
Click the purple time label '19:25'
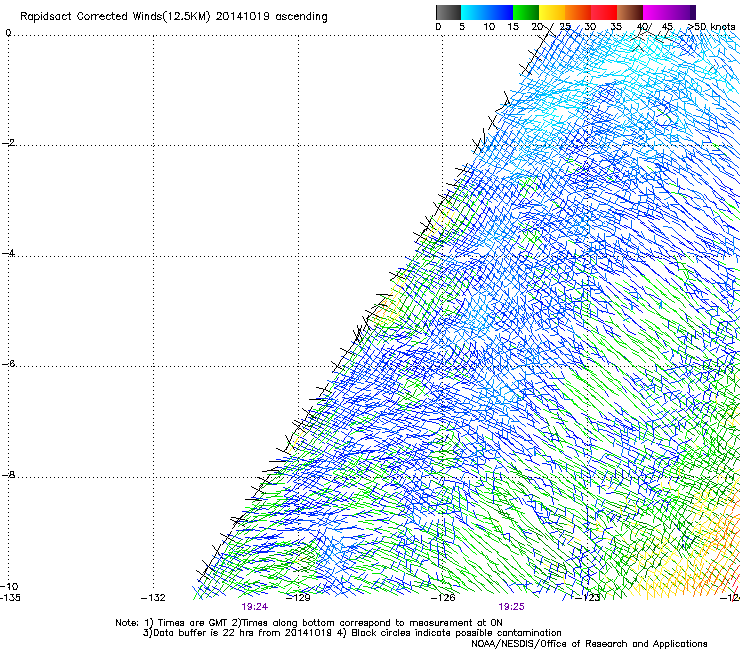click(512, 607)
